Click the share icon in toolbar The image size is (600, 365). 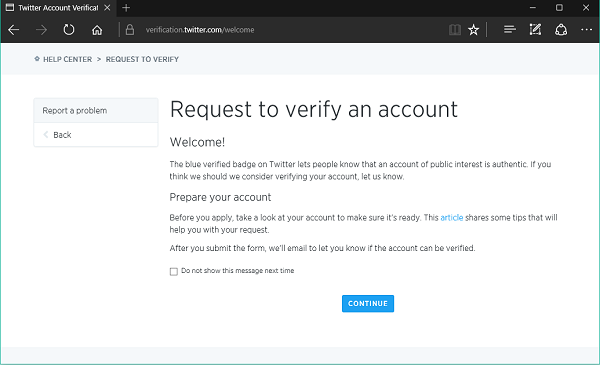coord(561,29)
